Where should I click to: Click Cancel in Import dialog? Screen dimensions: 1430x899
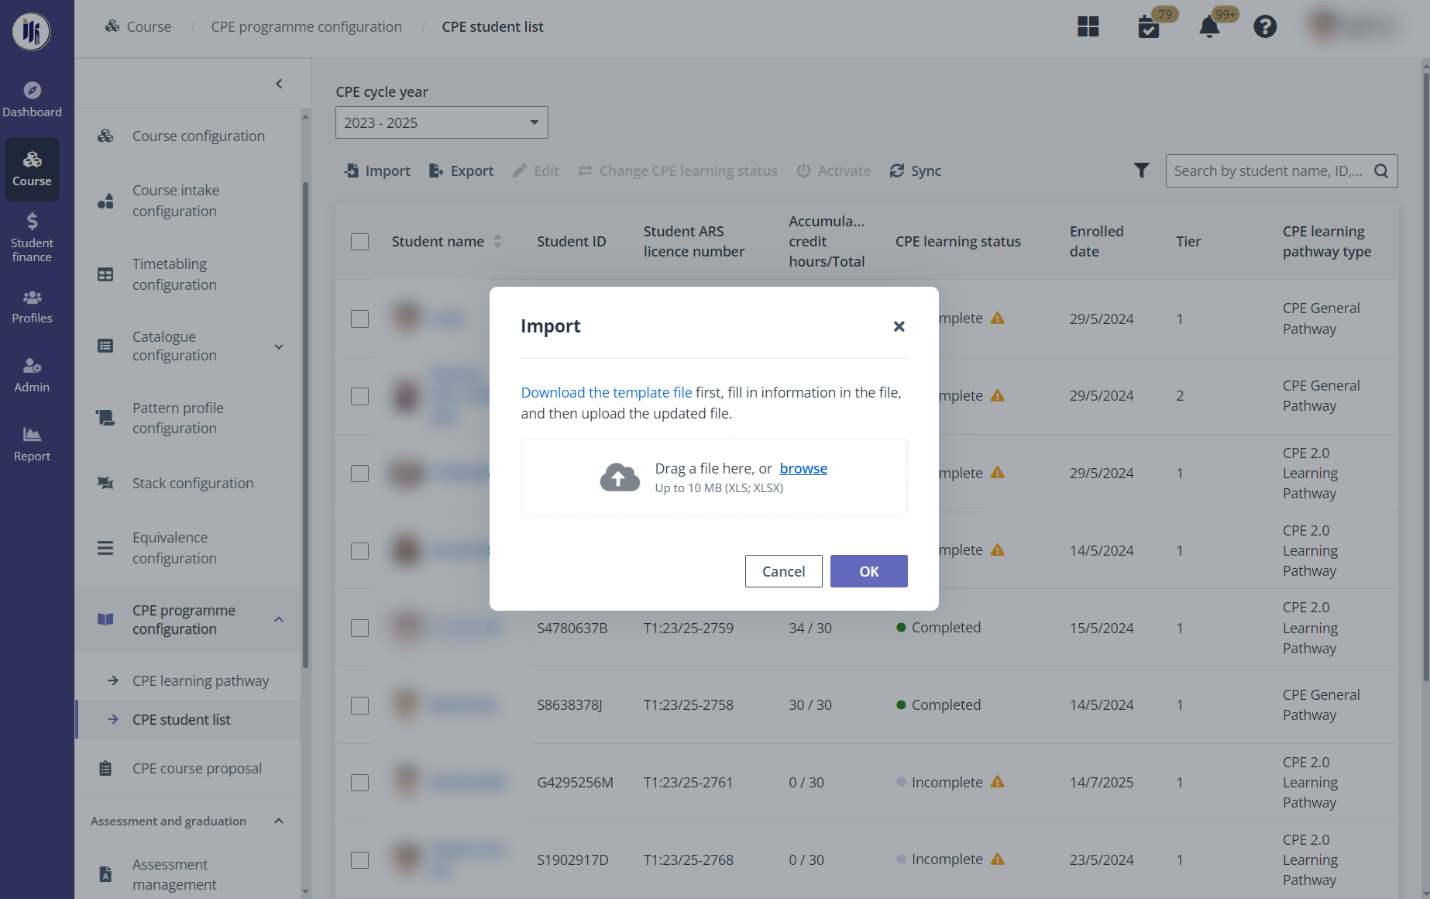pyautogui.click(x=783, y=571)
